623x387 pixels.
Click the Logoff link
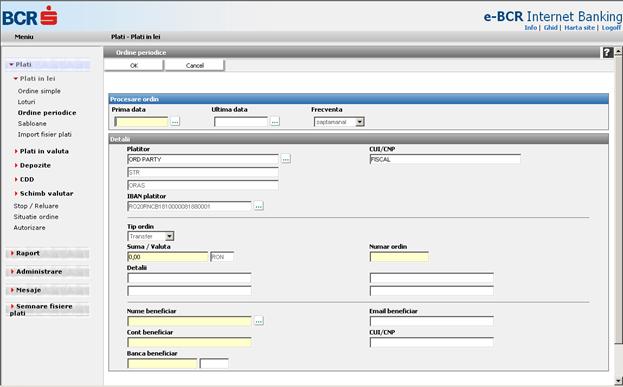tap(611, 28)
